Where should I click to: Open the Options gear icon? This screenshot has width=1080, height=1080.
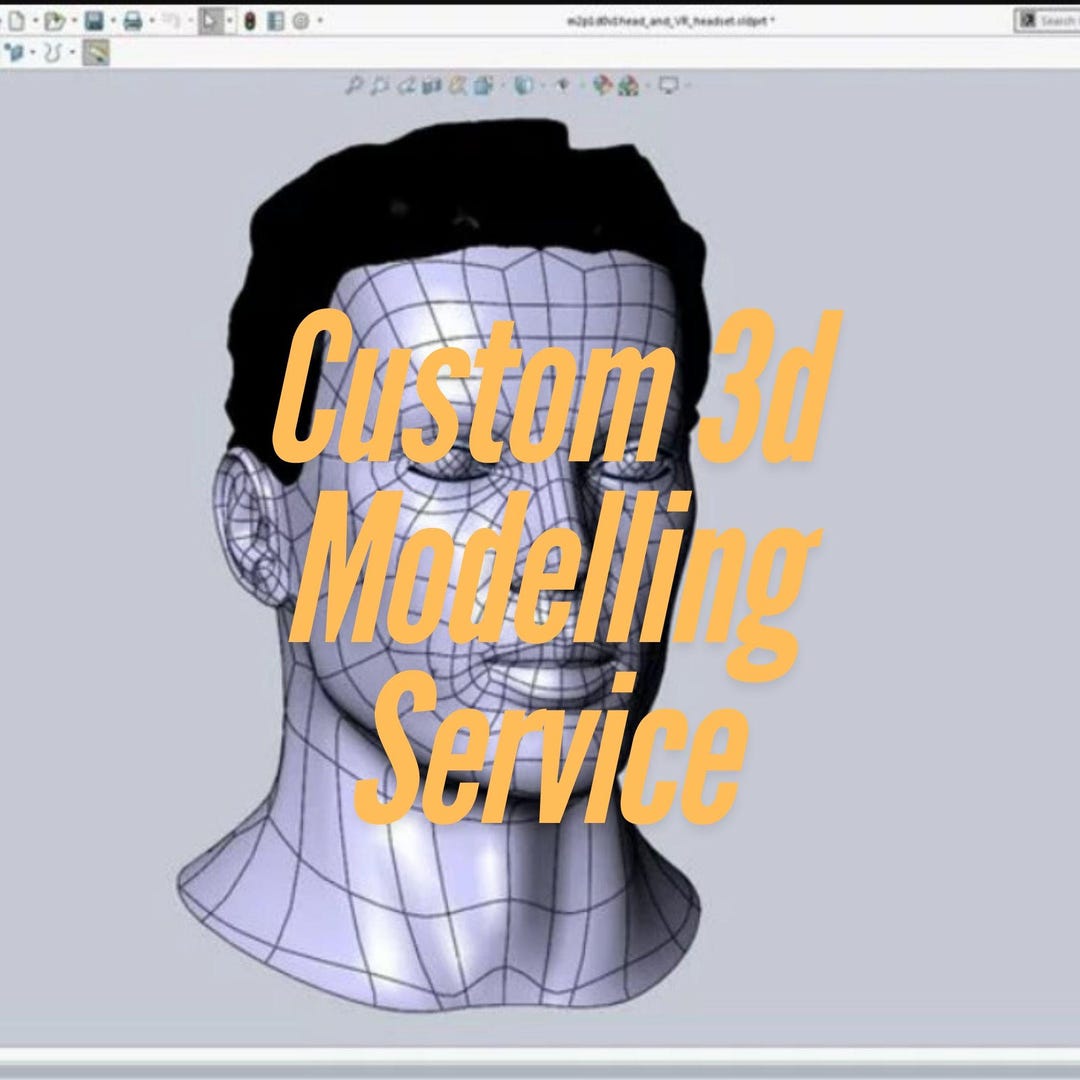298,20
